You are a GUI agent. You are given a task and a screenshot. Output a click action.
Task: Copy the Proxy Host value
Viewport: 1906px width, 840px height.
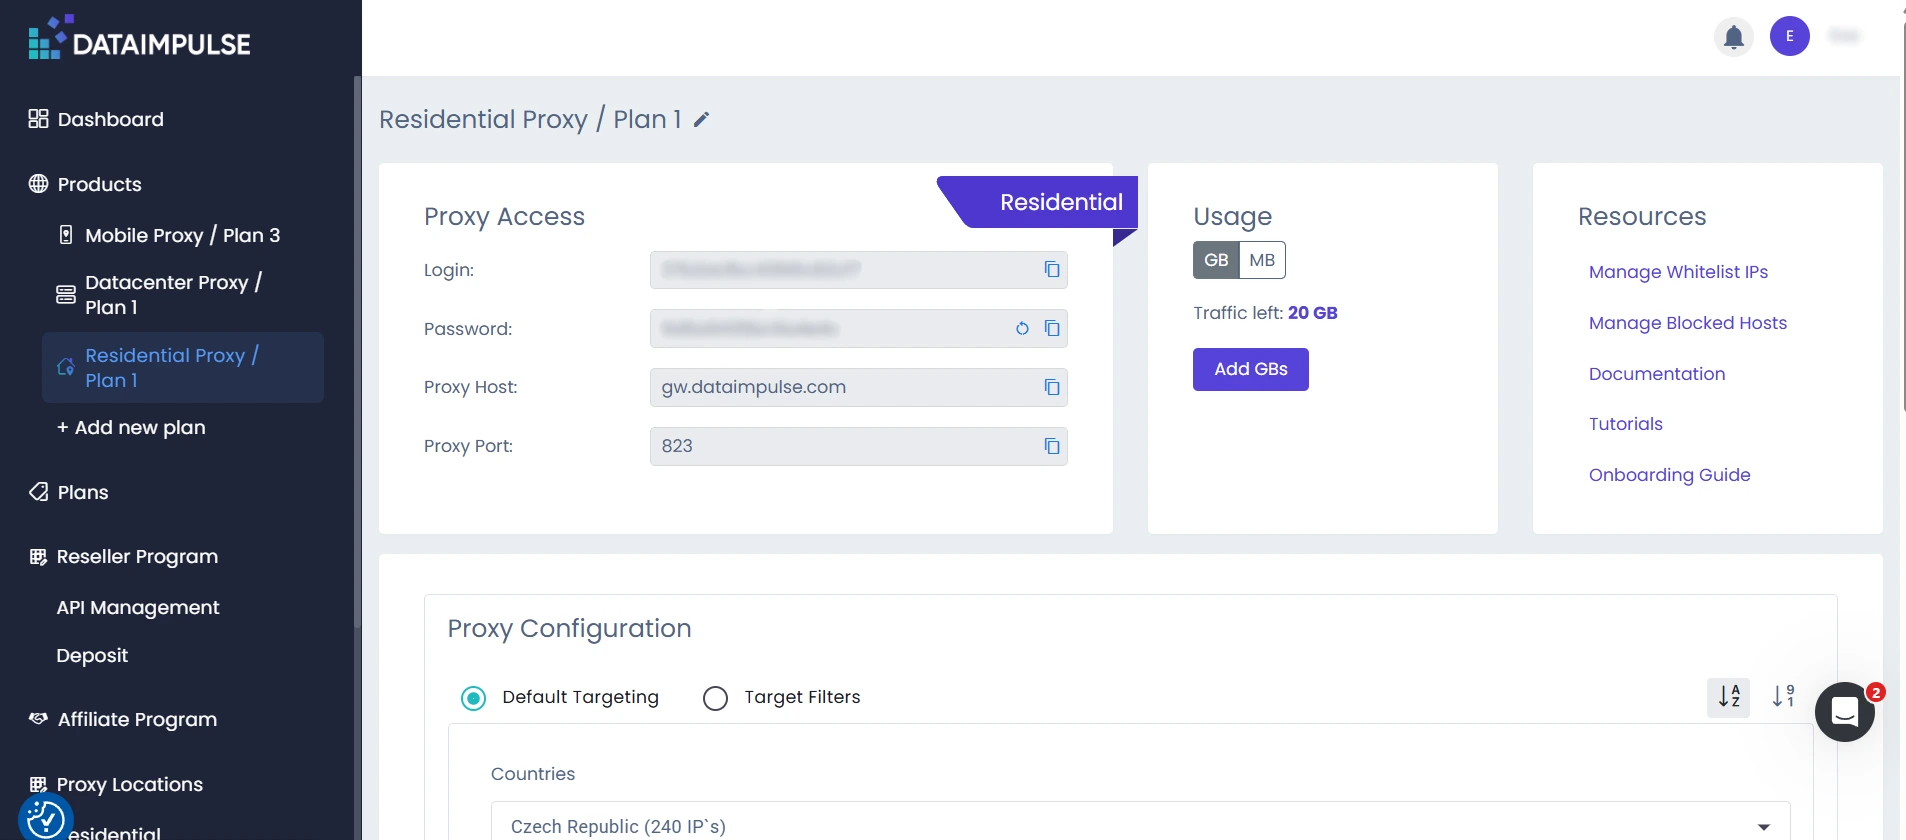coord(1052,388)
